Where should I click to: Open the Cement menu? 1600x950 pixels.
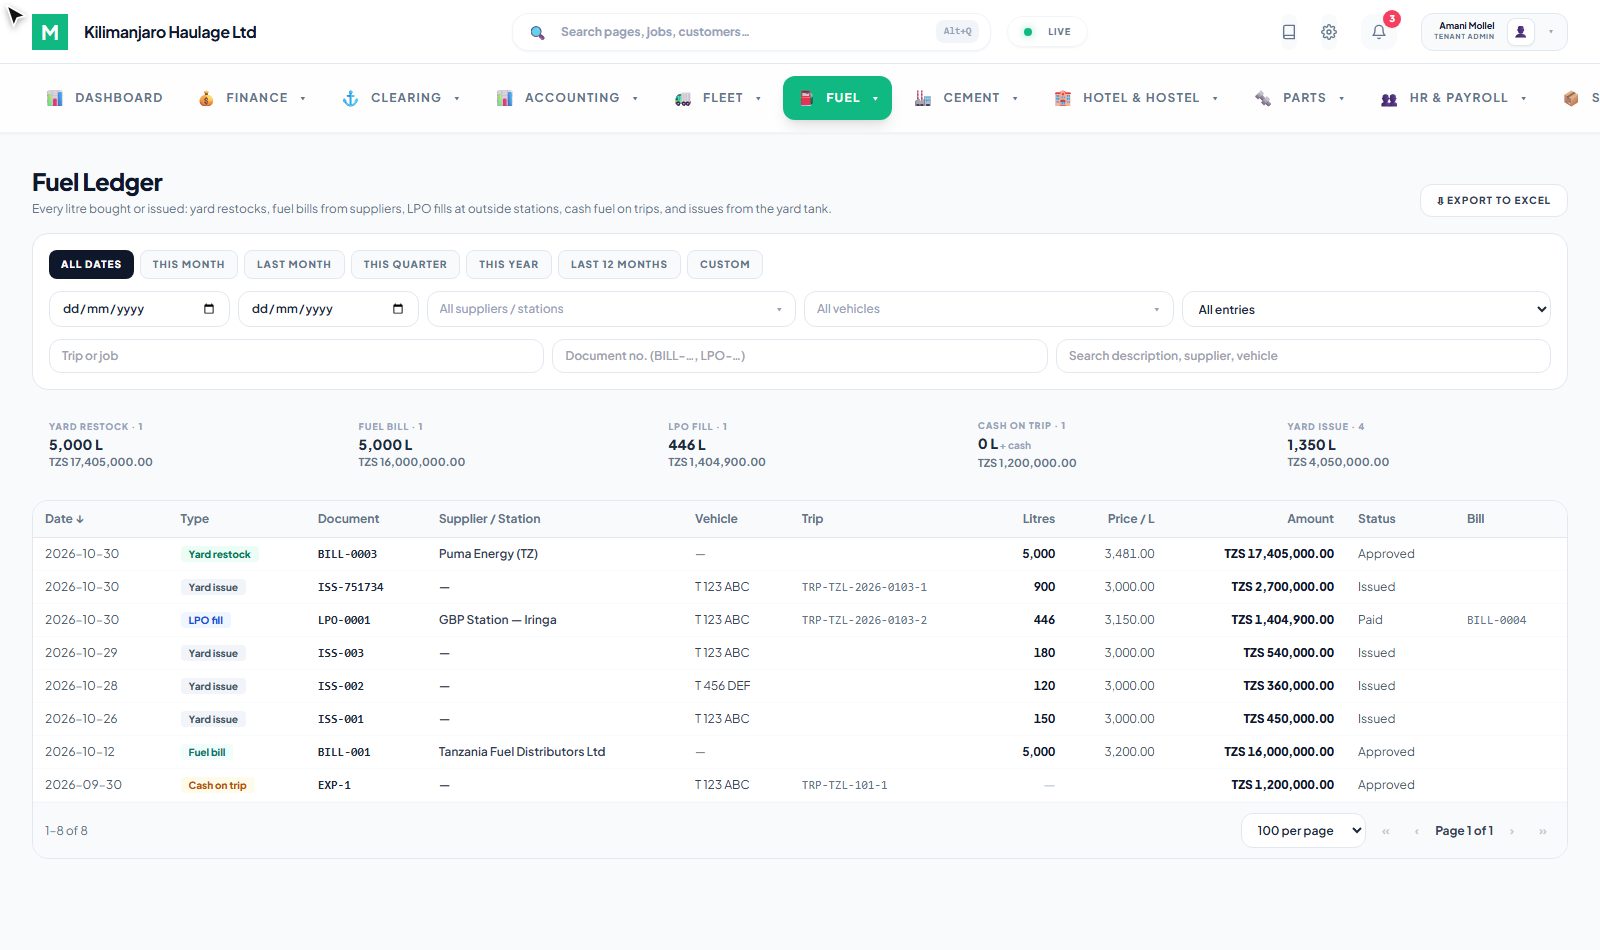(967, 98)
